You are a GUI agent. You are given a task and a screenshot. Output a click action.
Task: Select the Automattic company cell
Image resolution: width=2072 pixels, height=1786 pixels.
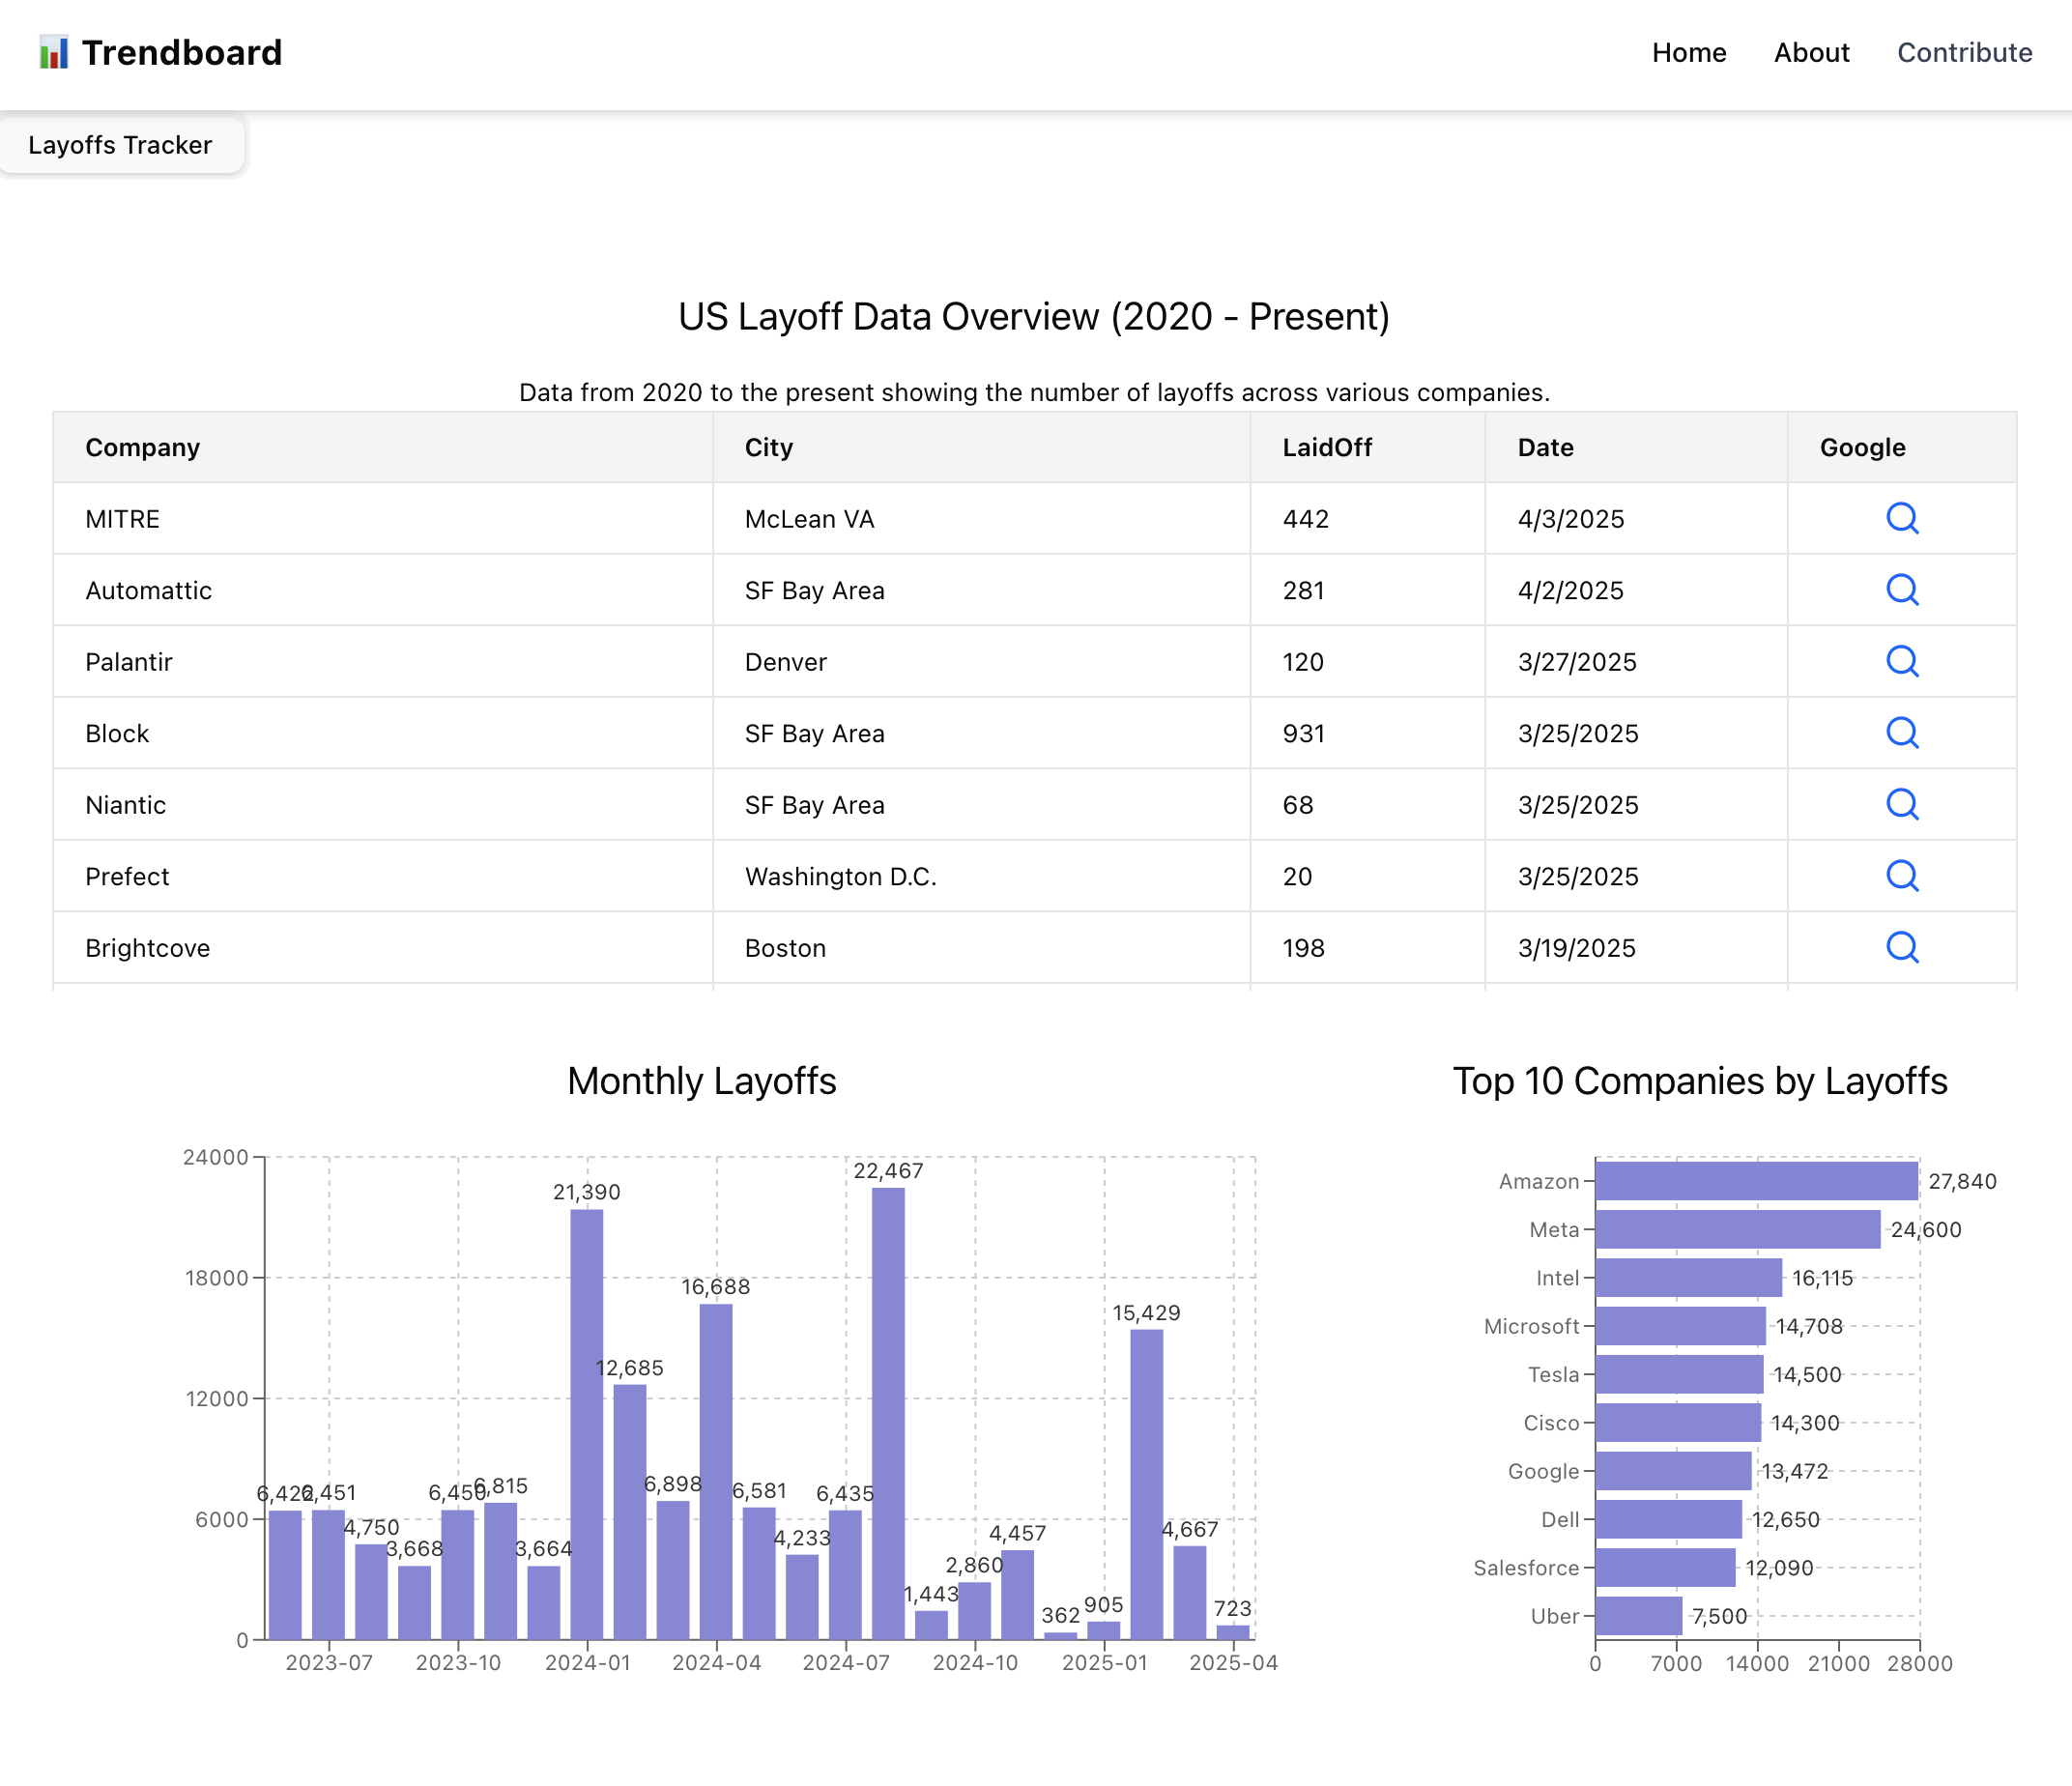point(383,590)
